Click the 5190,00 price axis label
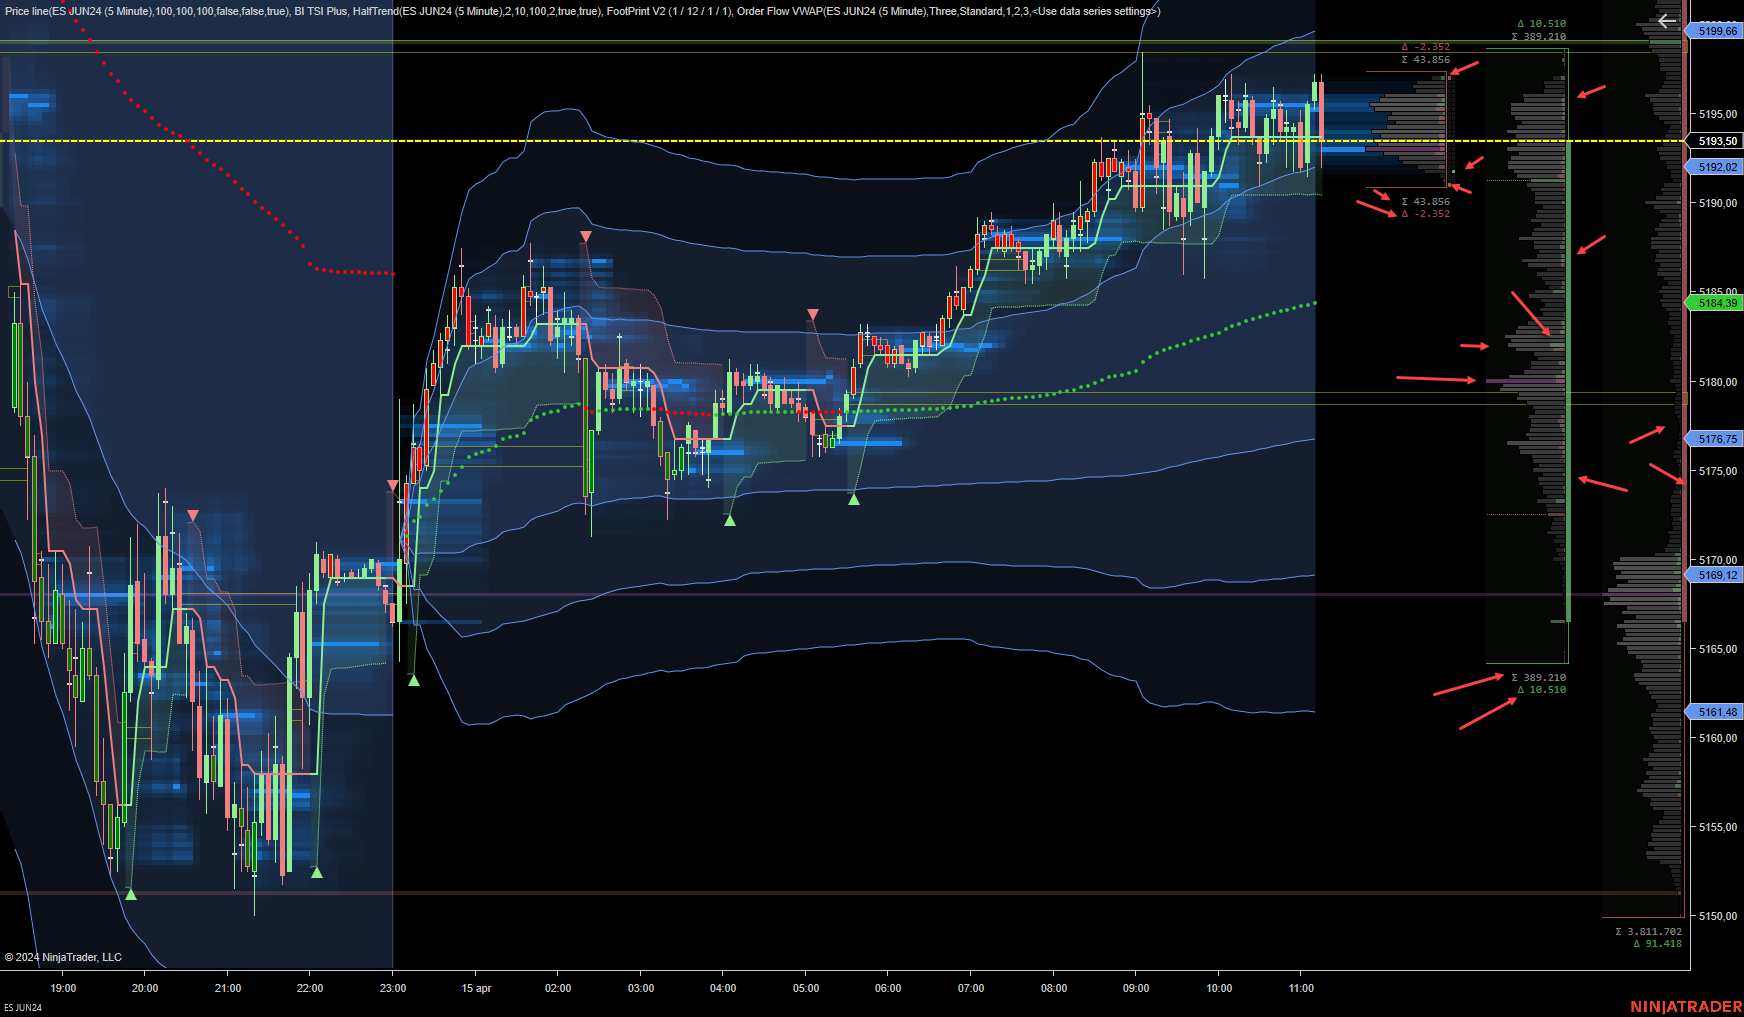This screenshot has height=1017, width=1744. (x=1718, y=203)
